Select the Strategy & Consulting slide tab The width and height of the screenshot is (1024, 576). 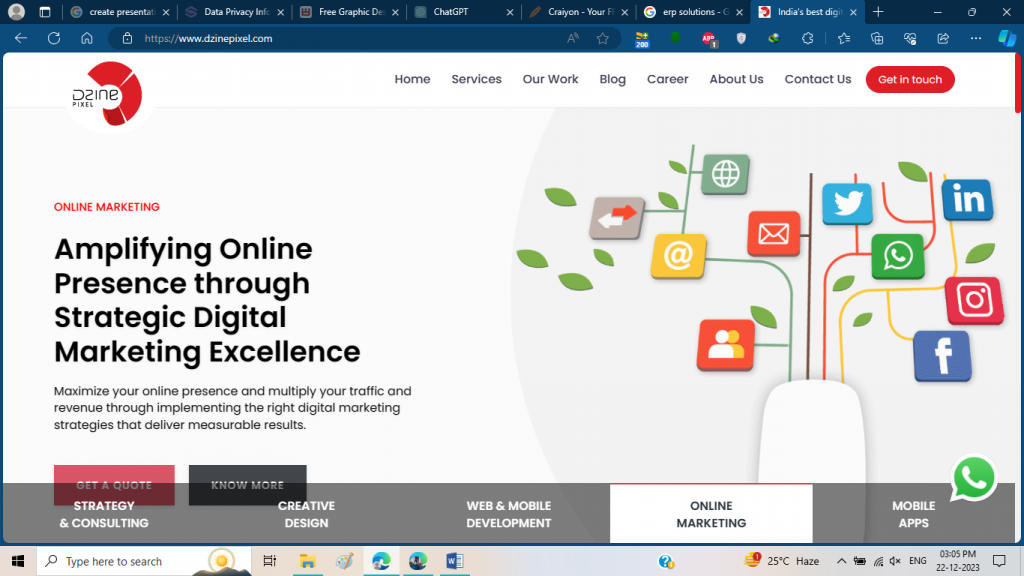click(x=104, y=514)
